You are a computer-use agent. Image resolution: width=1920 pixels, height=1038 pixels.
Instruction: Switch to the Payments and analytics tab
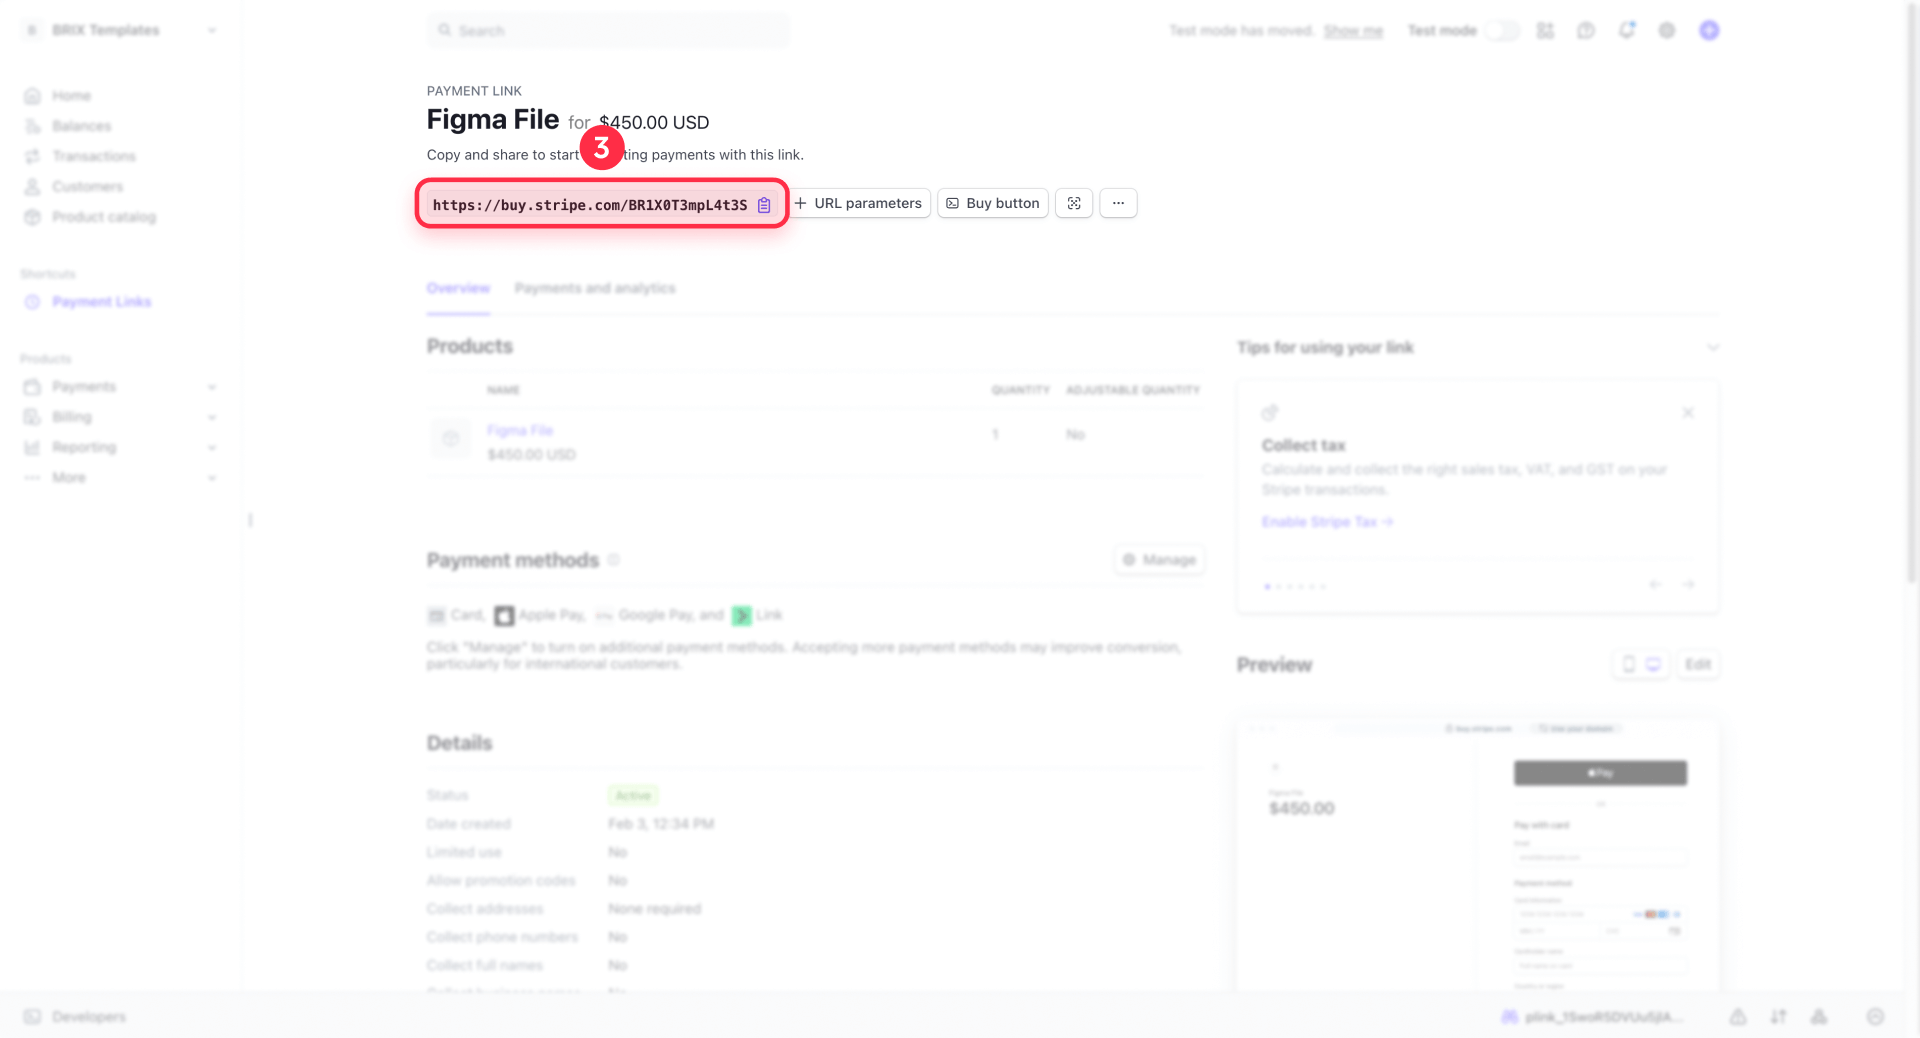click(x=595, y=288)
